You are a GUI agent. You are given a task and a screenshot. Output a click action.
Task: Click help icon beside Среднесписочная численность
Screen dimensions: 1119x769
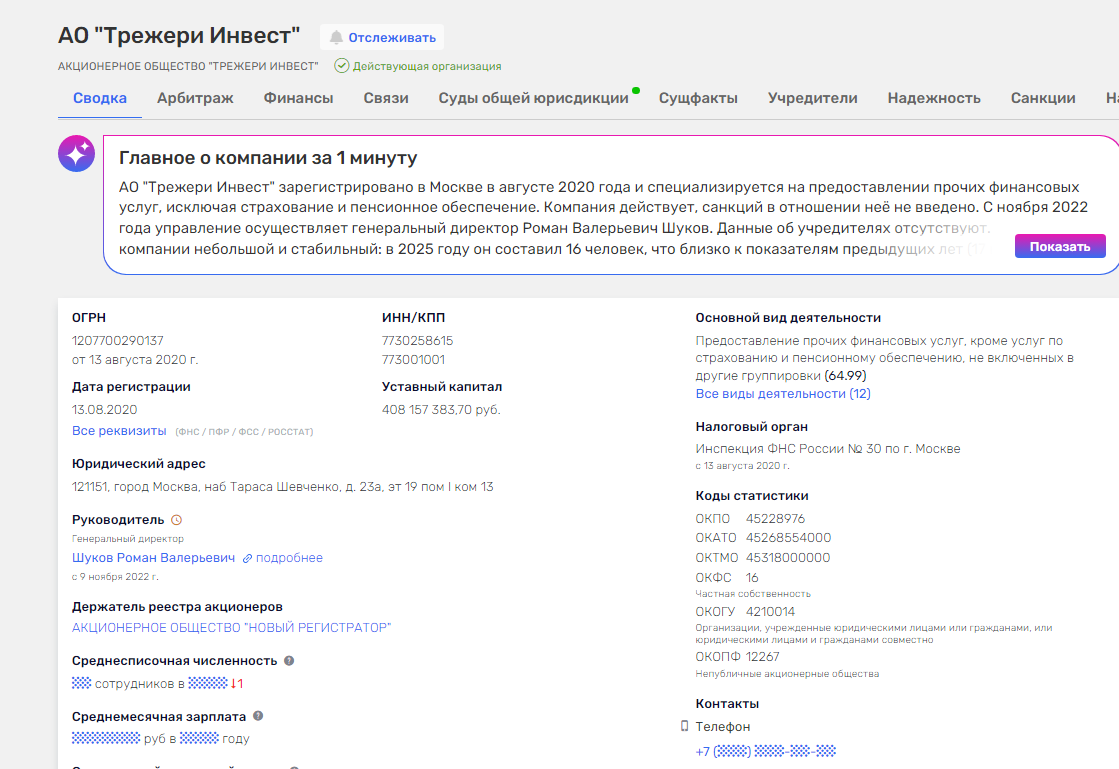point(289,661)
